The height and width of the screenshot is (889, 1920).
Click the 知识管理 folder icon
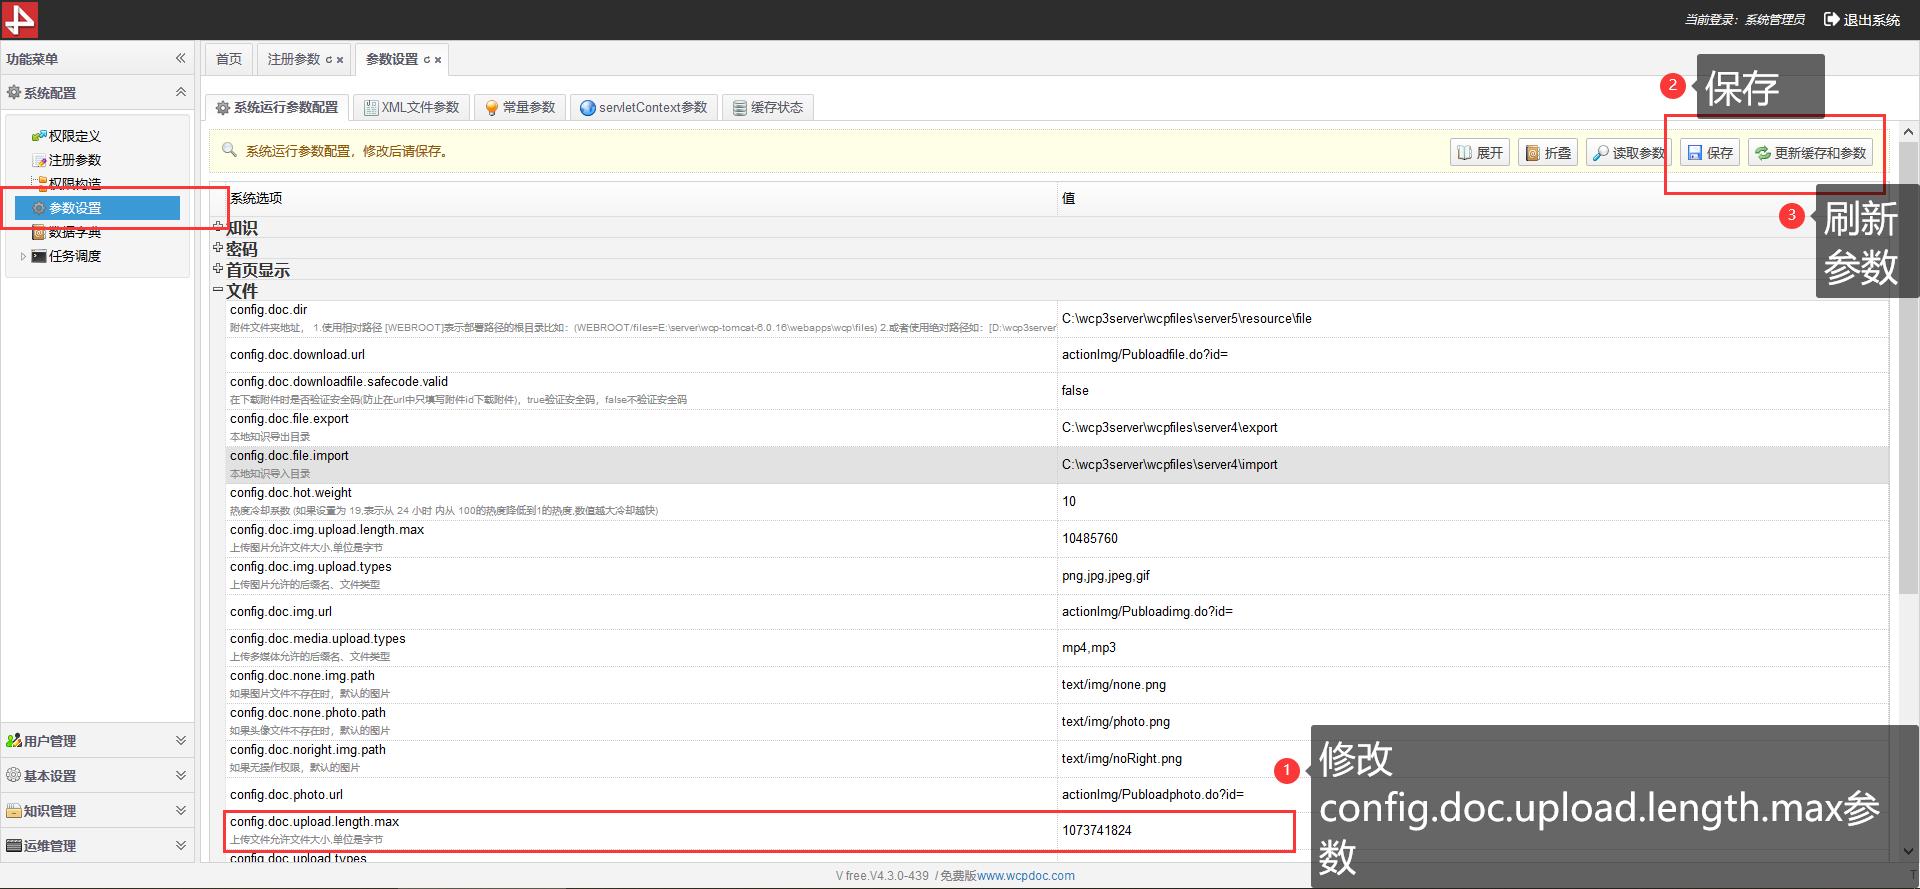(x=14, y=811)
